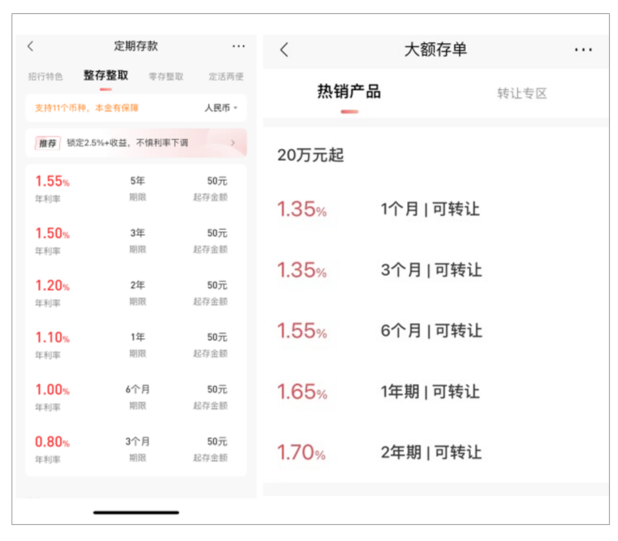The width and height of the screenshot is (618, 541).
Task: Open the three-dot menu on 大额存单
Action: (x=583, y=50)
